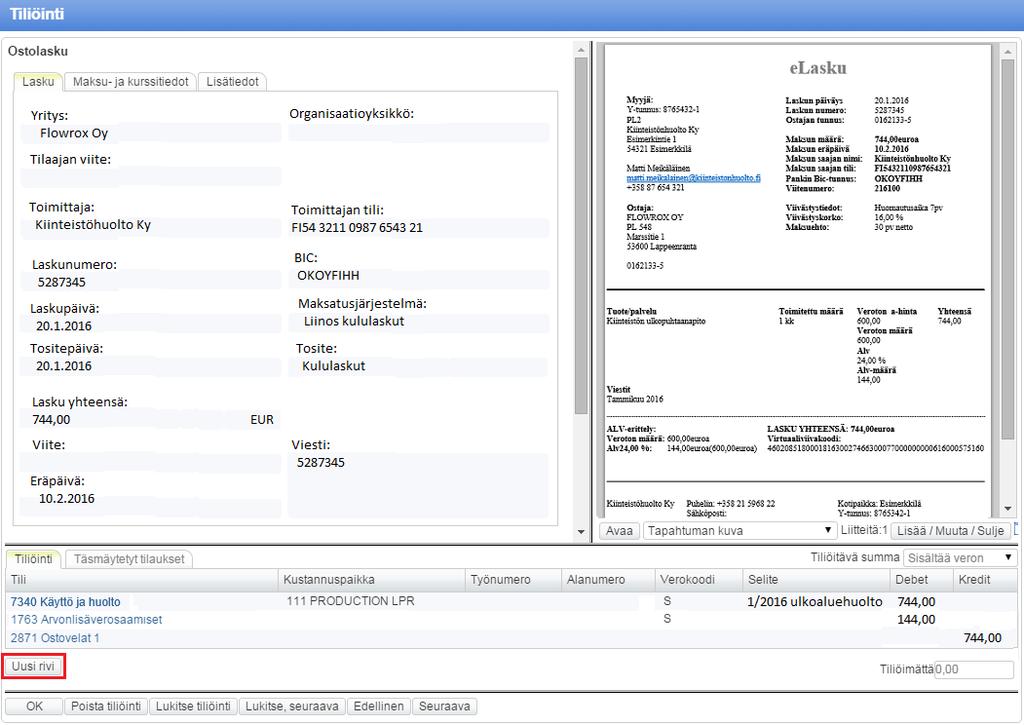Click the eLasku invoice image preview
The image size is (1024, 725).
click(797, 281)
